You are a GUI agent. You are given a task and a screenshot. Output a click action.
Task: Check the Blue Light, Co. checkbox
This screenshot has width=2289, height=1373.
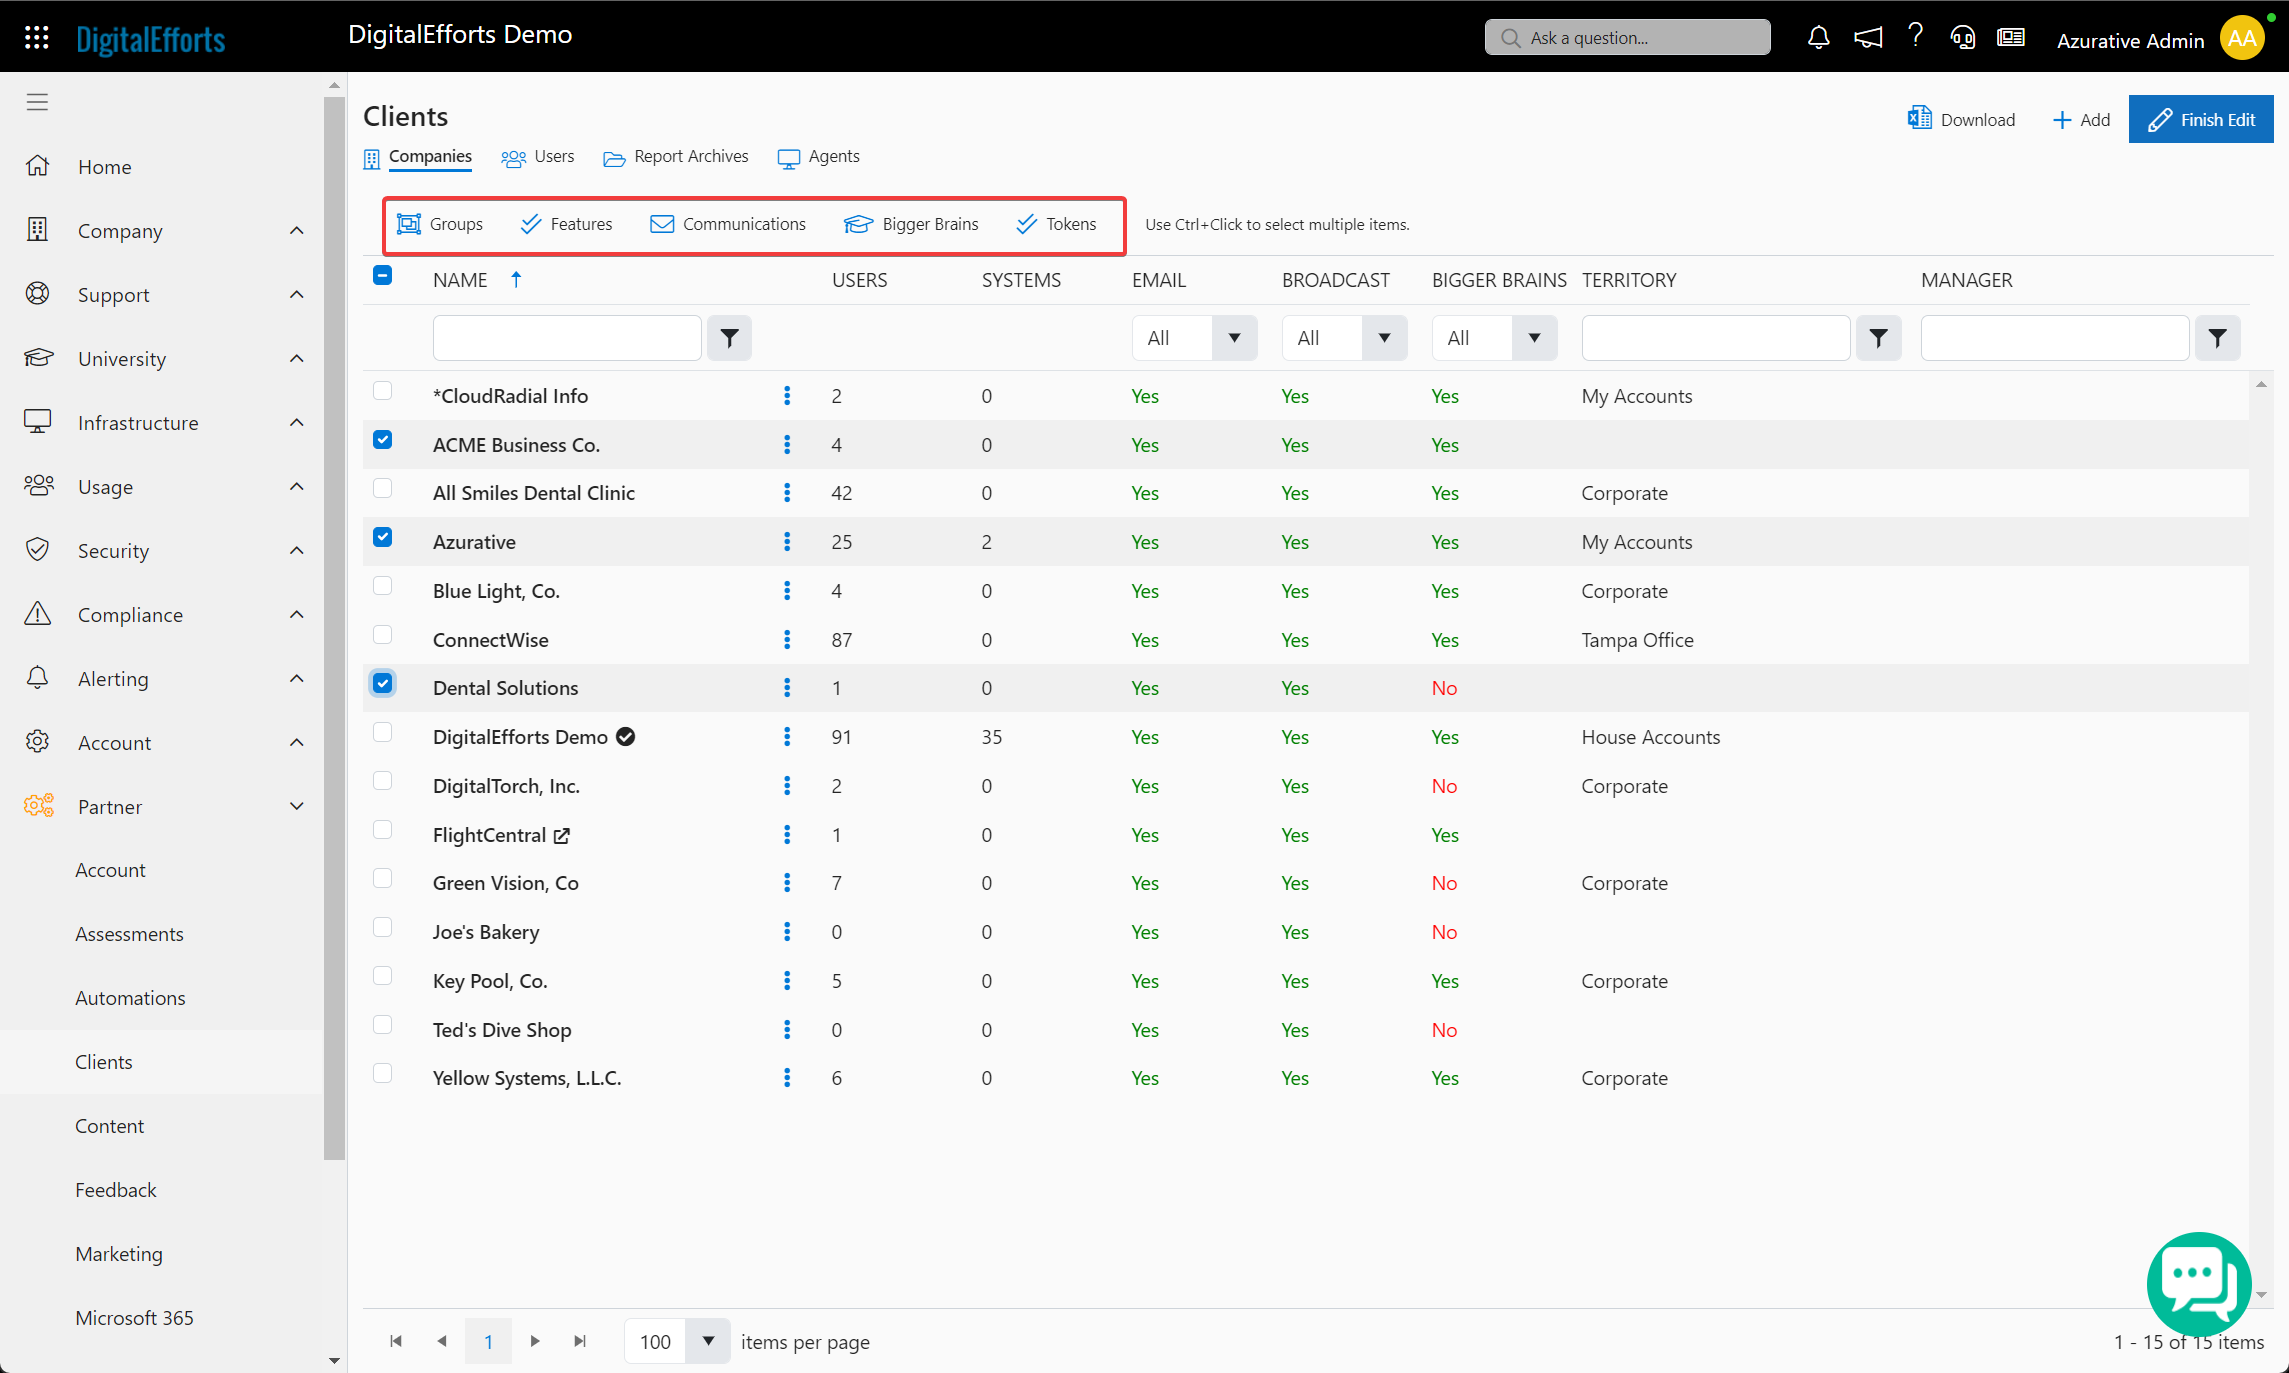(382, 586)
